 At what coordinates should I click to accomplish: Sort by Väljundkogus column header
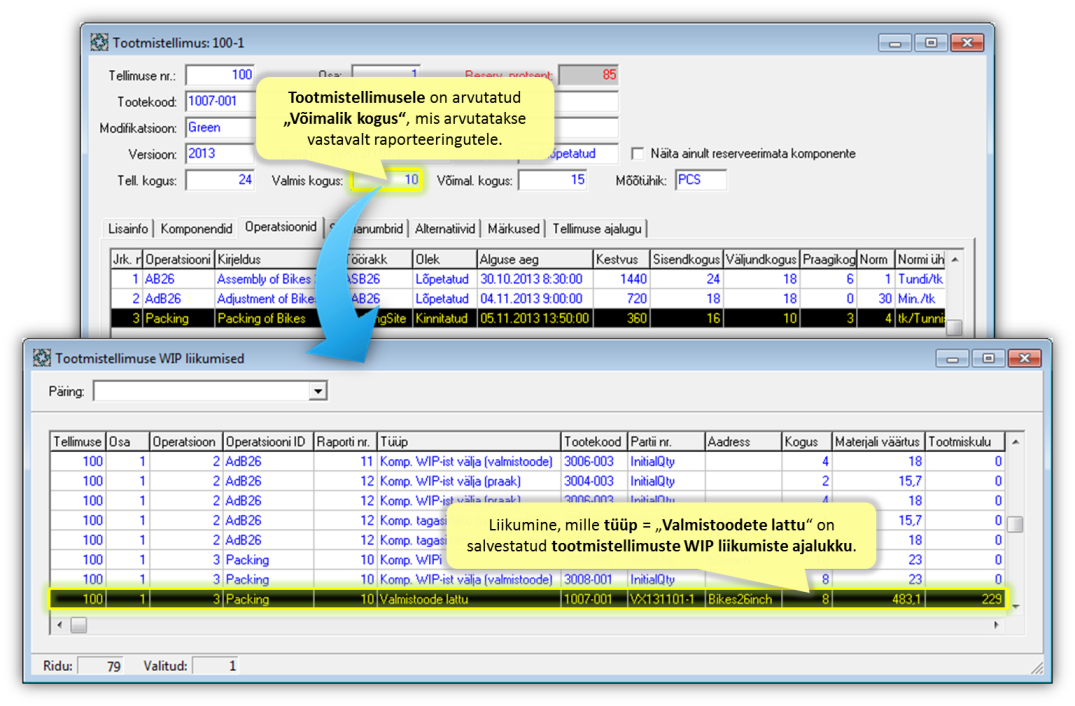(x=761, y=259)
